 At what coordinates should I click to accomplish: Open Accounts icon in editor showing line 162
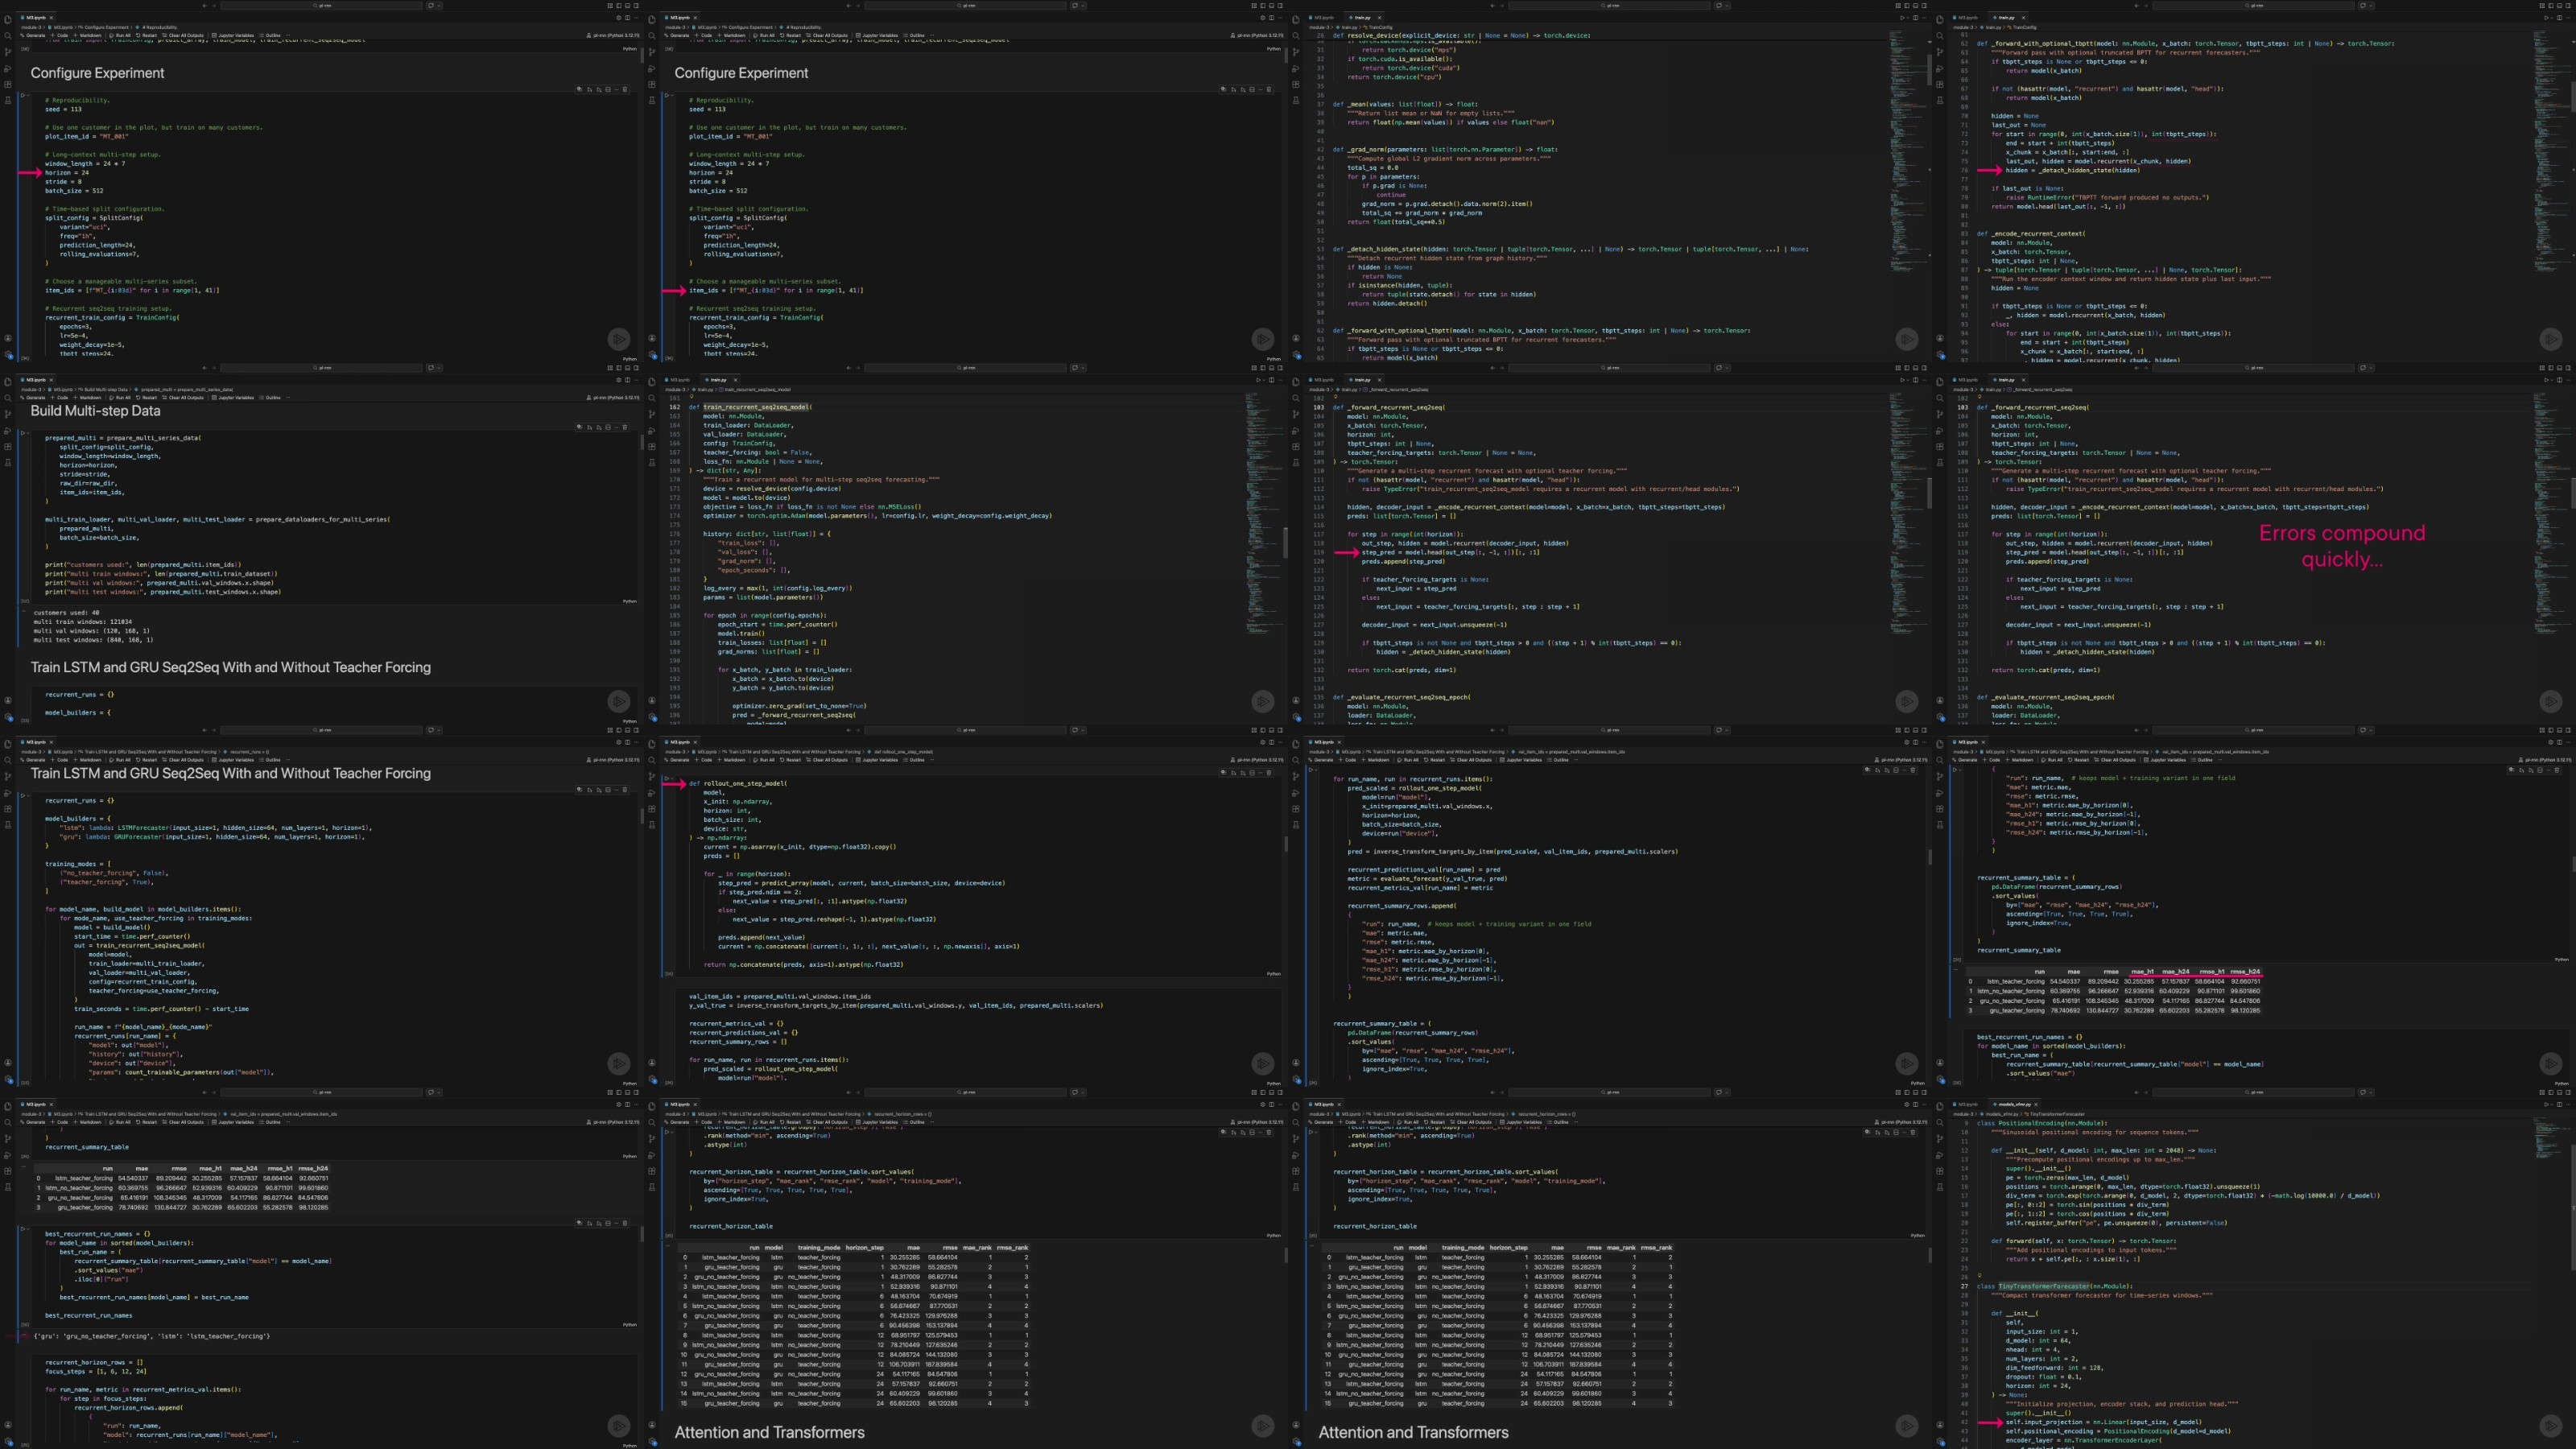652,700
